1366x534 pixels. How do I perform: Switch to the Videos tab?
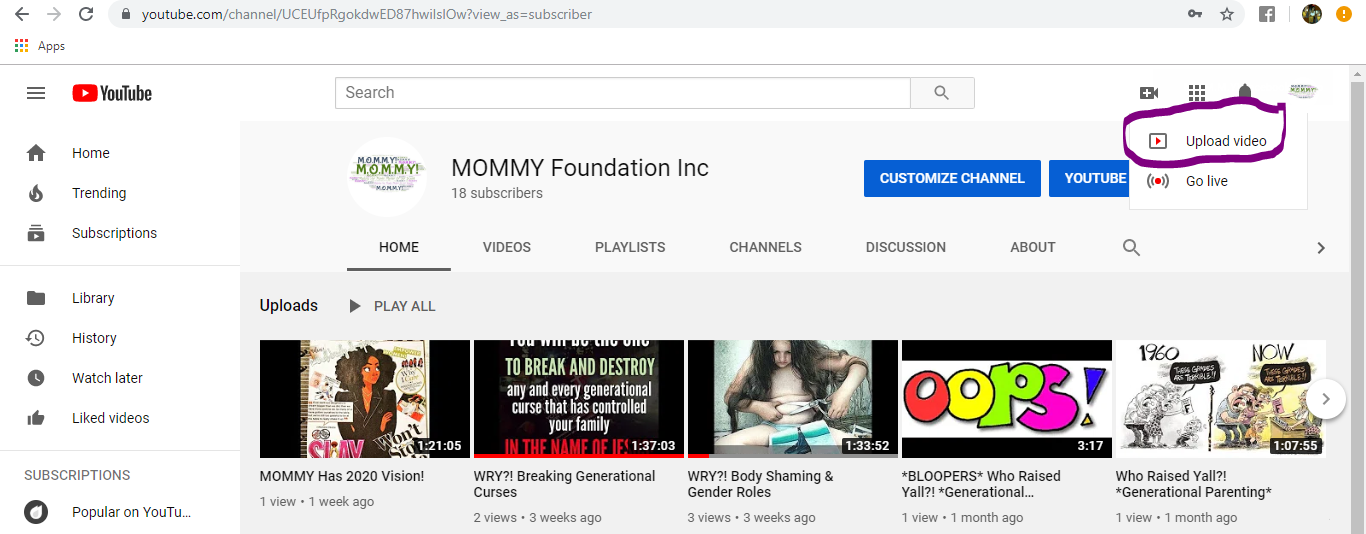tap(507, 247)
